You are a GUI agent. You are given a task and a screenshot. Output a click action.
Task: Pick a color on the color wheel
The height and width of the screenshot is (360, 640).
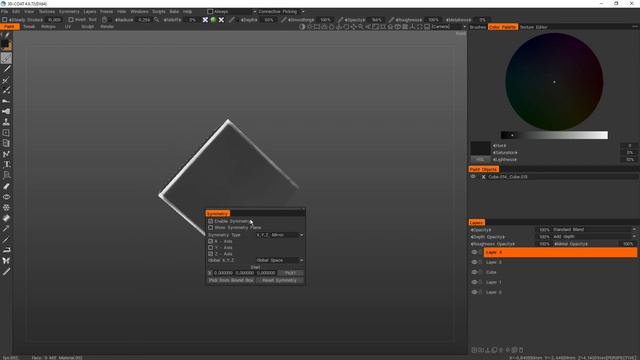click(x=554, y=82)
